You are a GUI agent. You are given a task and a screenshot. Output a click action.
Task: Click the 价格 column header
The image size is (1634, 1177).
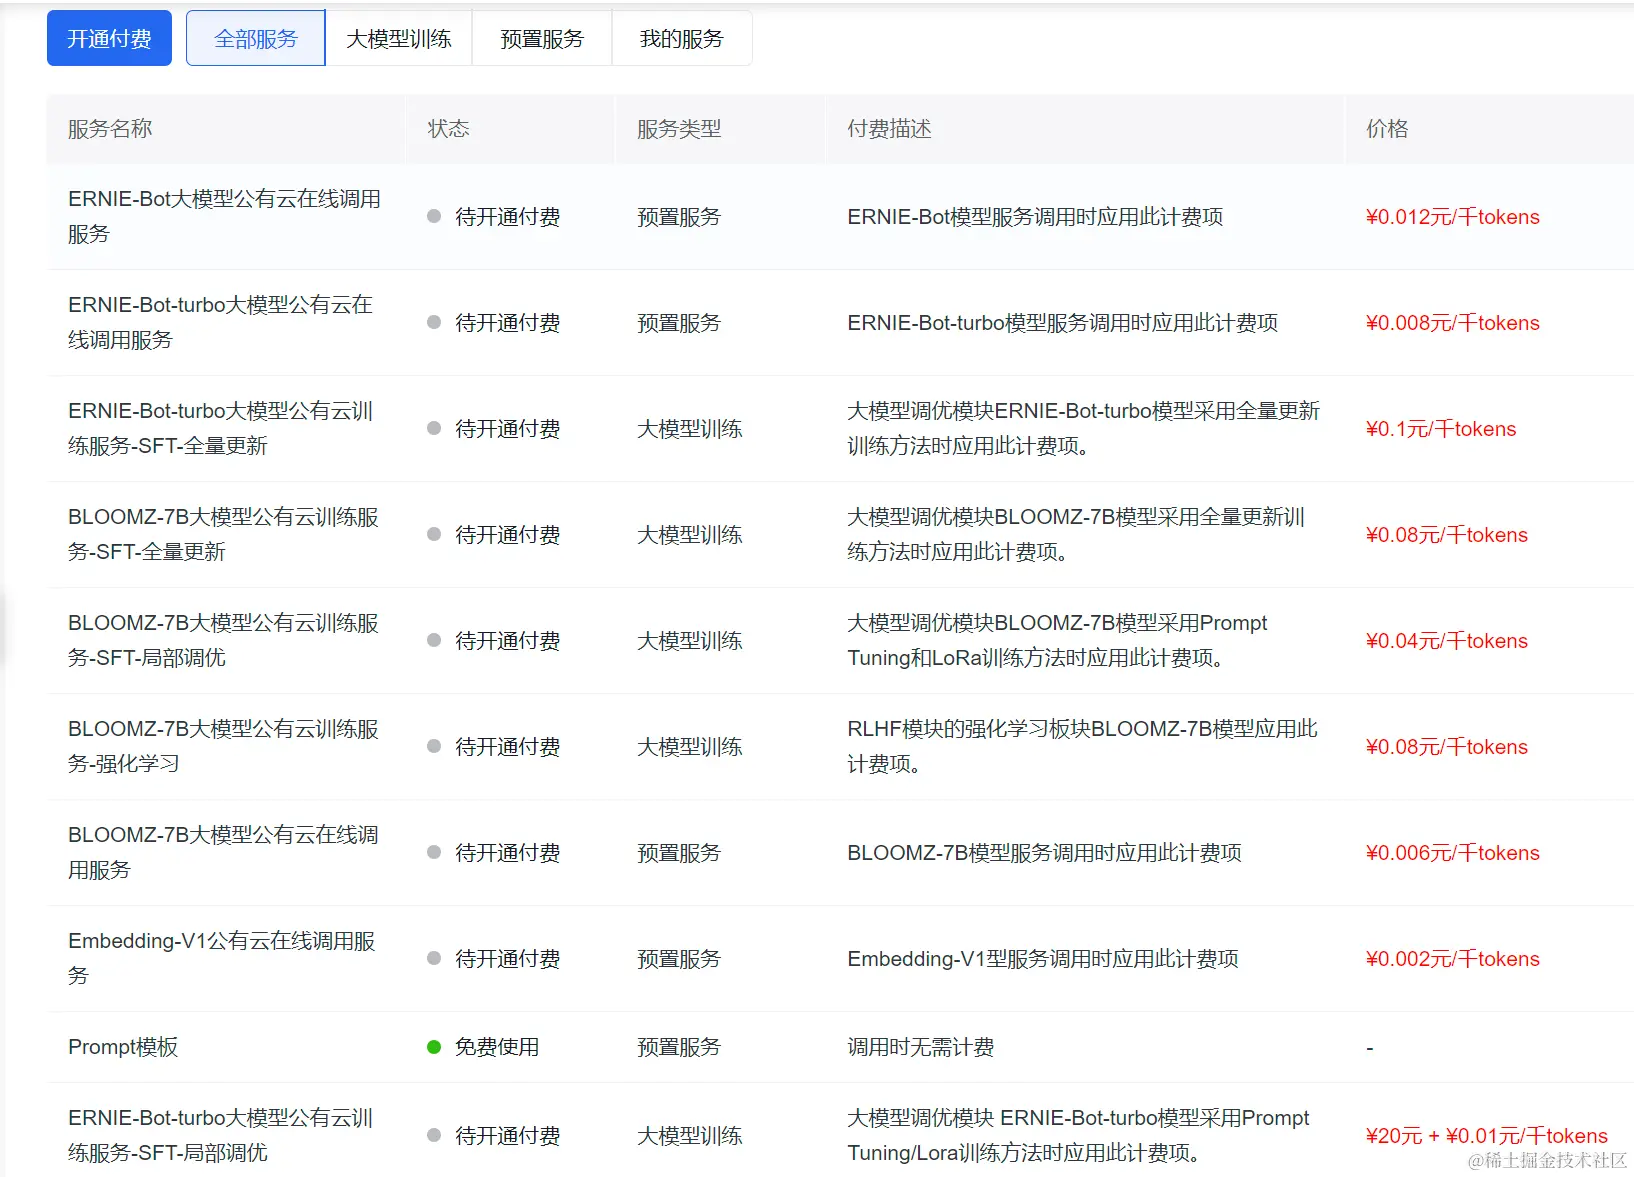point(1387,129)
